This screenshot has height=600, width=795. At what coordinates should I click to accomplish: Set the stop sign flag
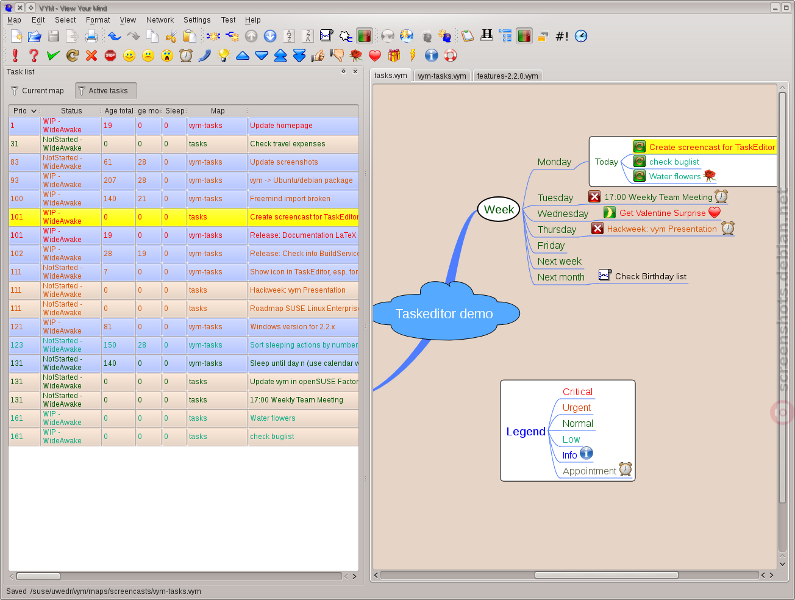coord(110,55)
